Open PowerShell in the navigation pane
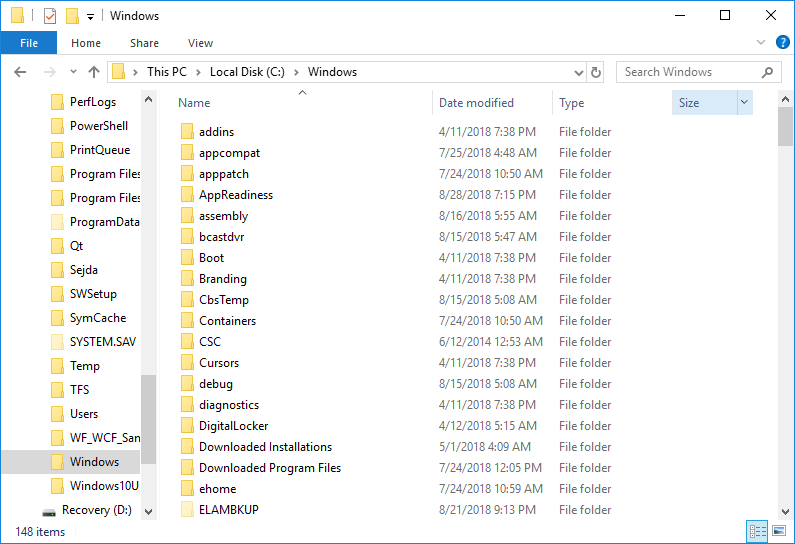This screenshot has width=795, height=544. coord(98,126)
